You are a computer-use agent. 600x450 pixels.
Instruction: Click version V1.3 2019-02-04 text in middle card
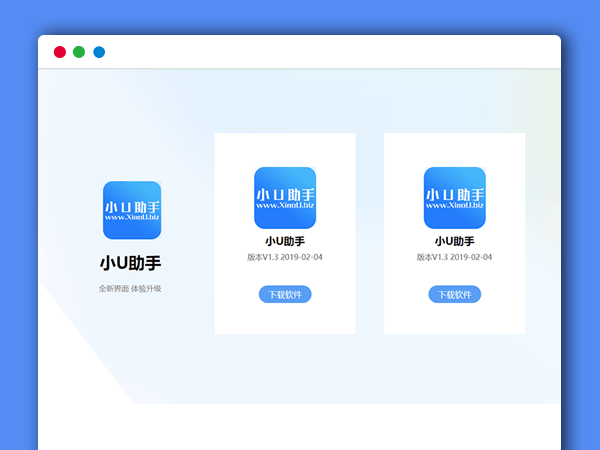[285, 257]
